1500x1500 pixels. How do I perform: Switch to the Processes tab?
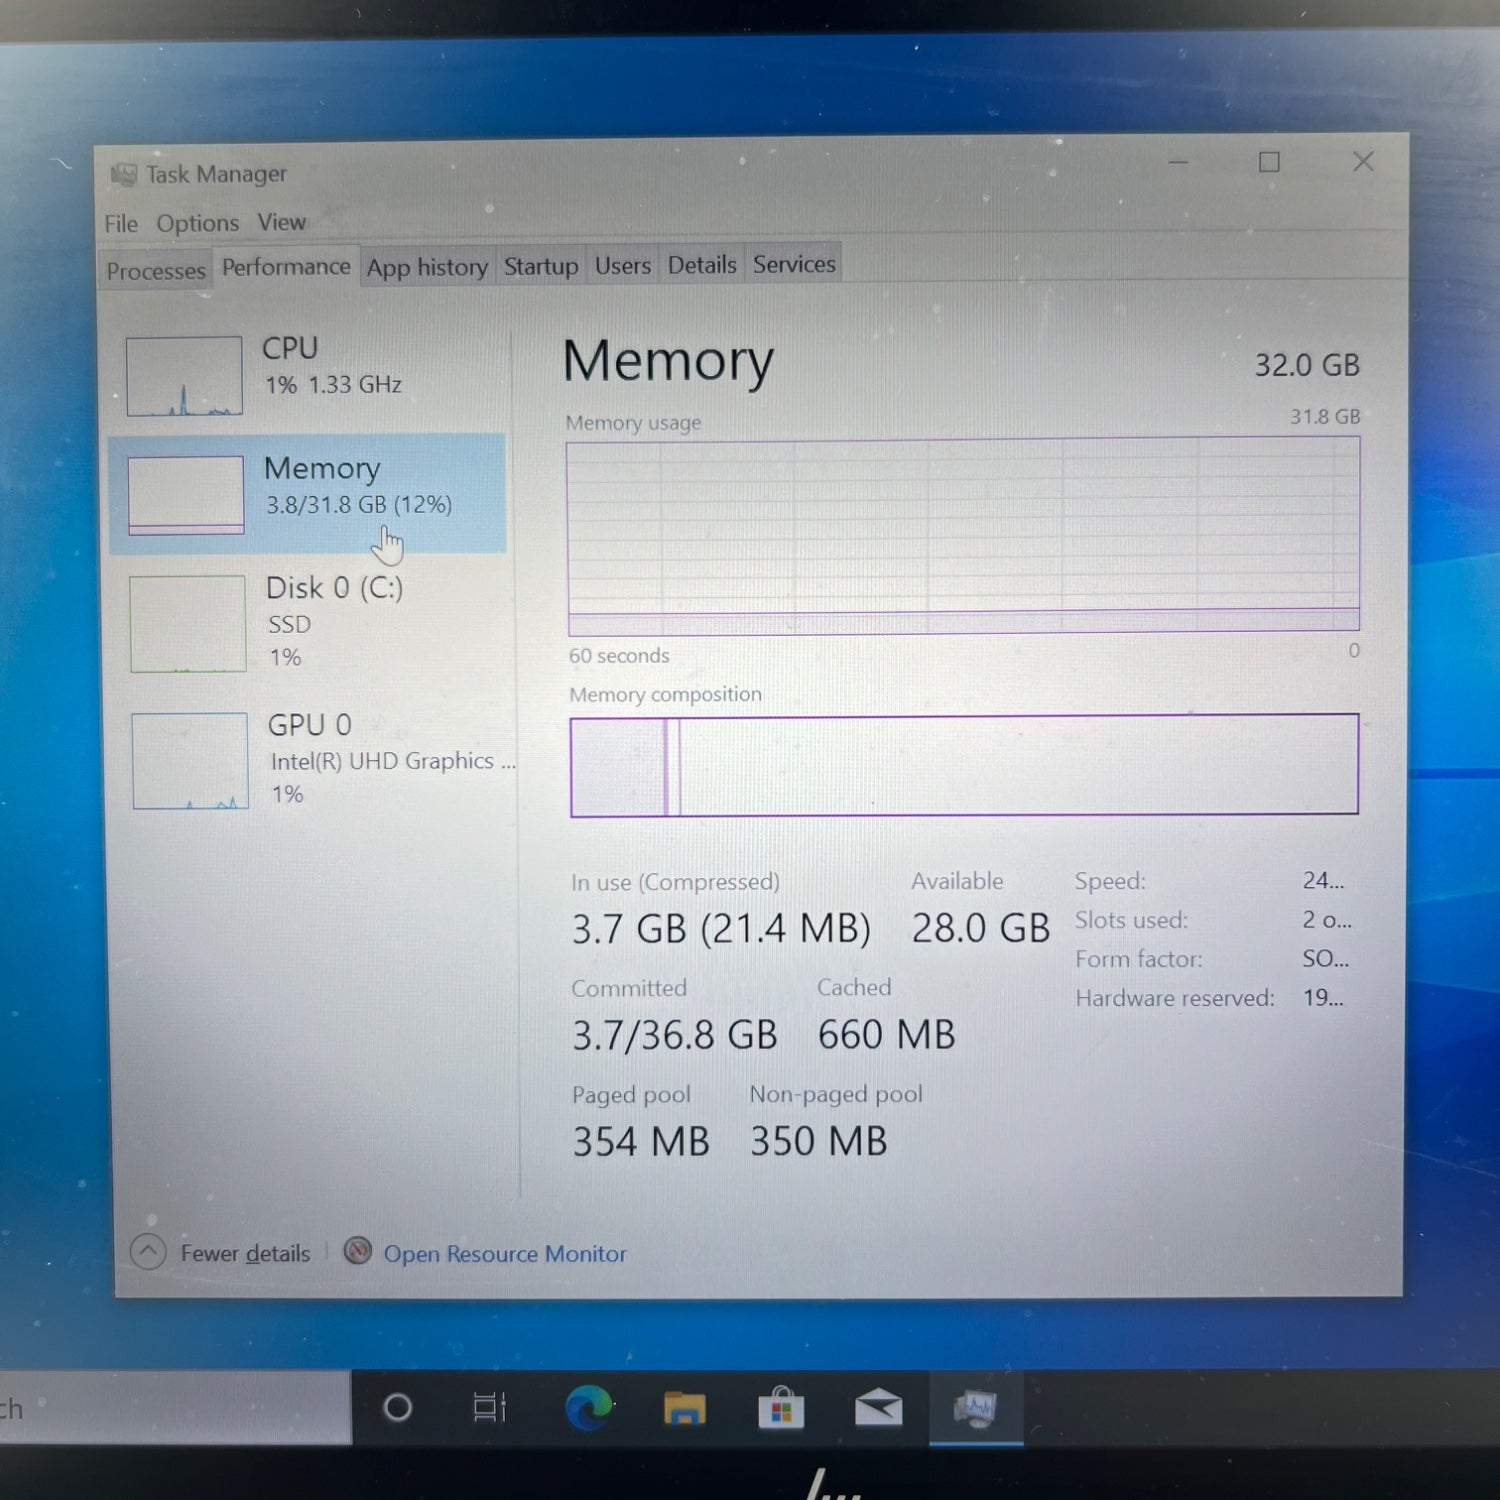coord(156,271)
